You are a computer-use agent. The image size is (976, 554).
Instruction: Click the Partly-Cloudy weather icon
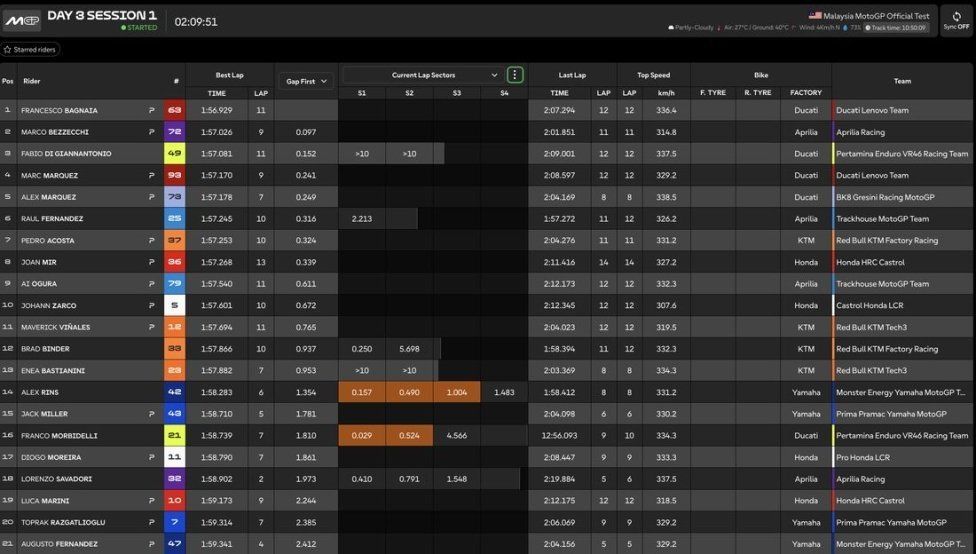click(671, 27)
